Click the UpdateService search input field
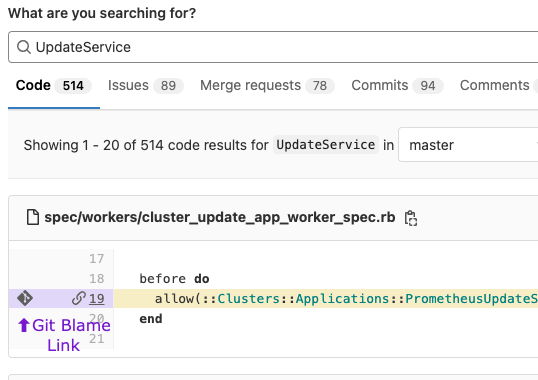This screenshot has height=380, width=538. [273, 47]
